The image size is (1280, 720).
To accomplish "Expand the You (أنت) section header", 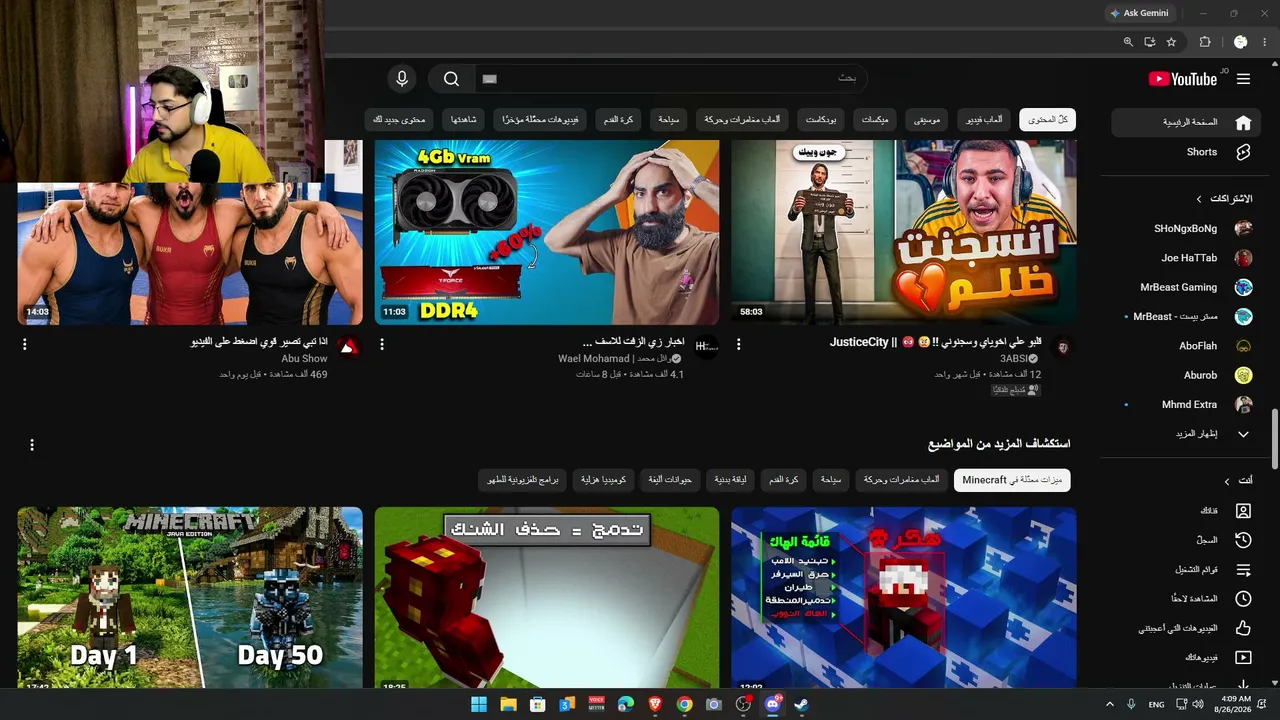I will (1239, 481).
